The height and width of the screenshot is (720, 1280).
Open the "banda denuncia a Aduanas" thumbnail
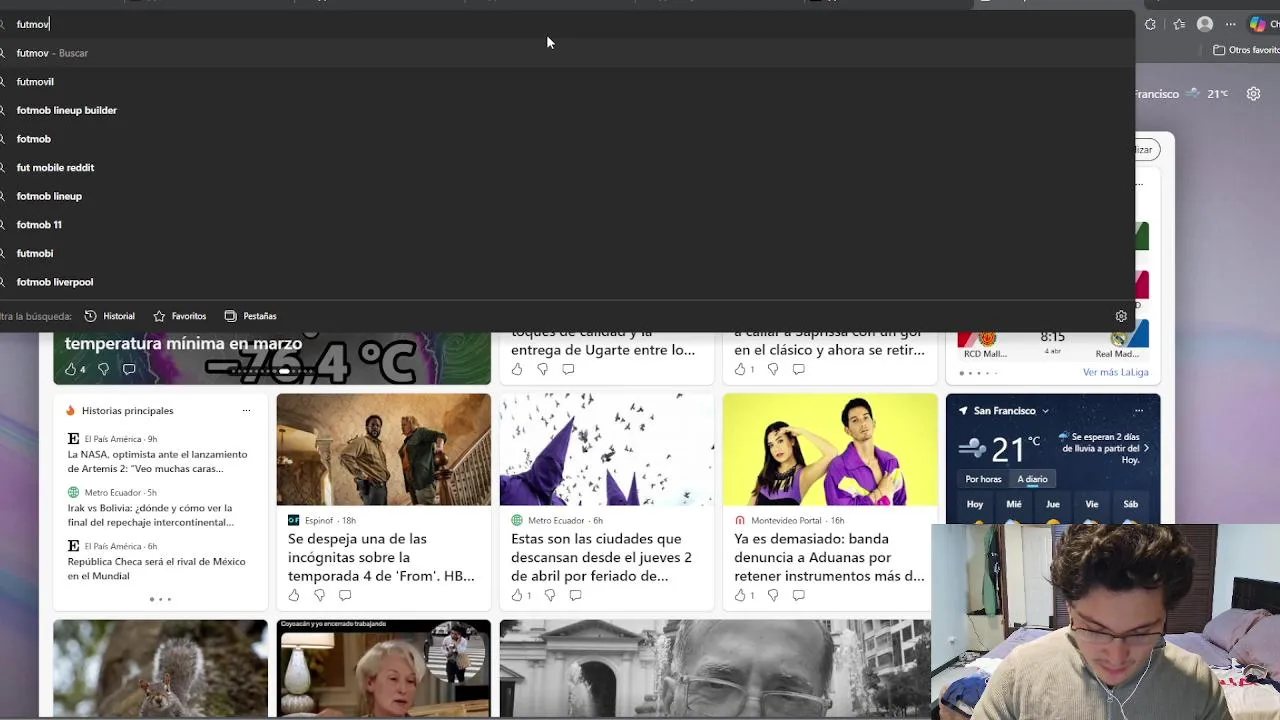tap(830, 450)
